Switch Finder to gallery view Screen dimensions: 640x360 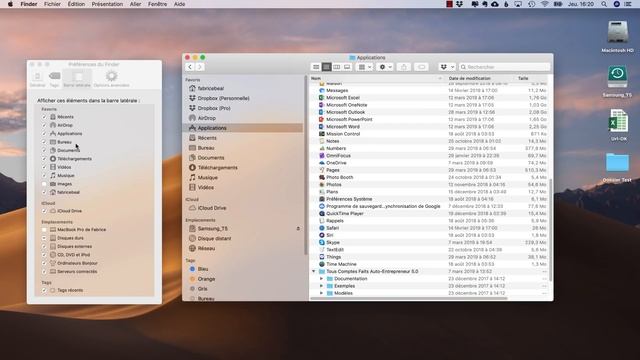tap(347, 67)
